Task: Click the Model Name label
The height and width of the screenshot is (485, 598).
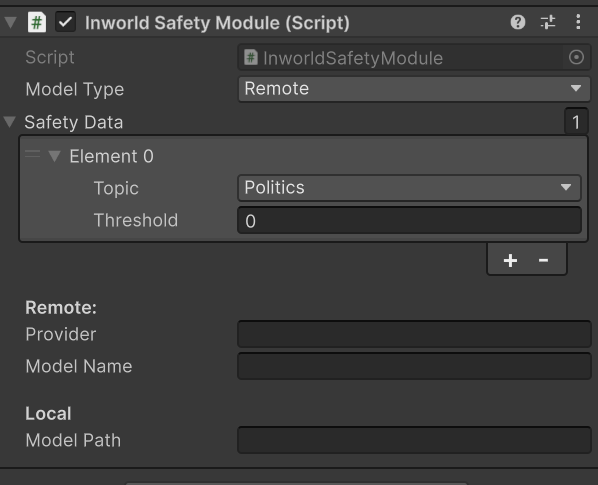Action: click(x=79, y=366)
